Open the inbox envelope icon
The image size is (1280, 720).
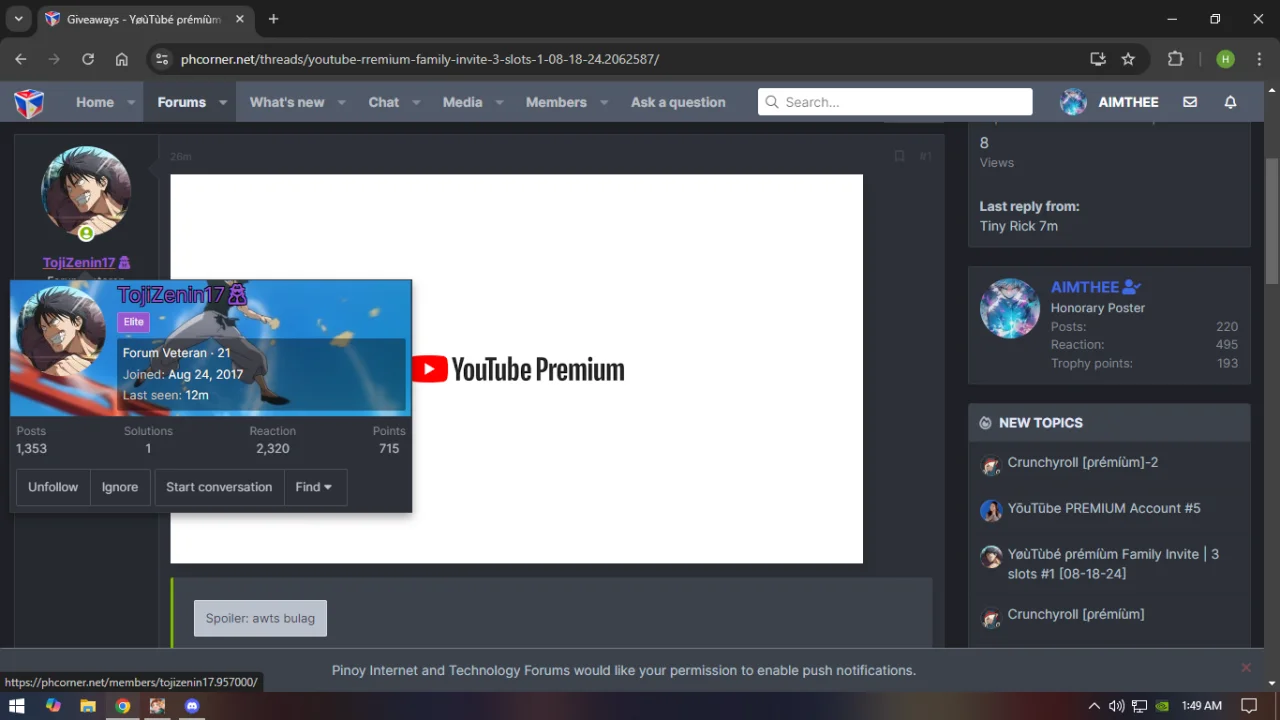click(x=1190, y=102)
